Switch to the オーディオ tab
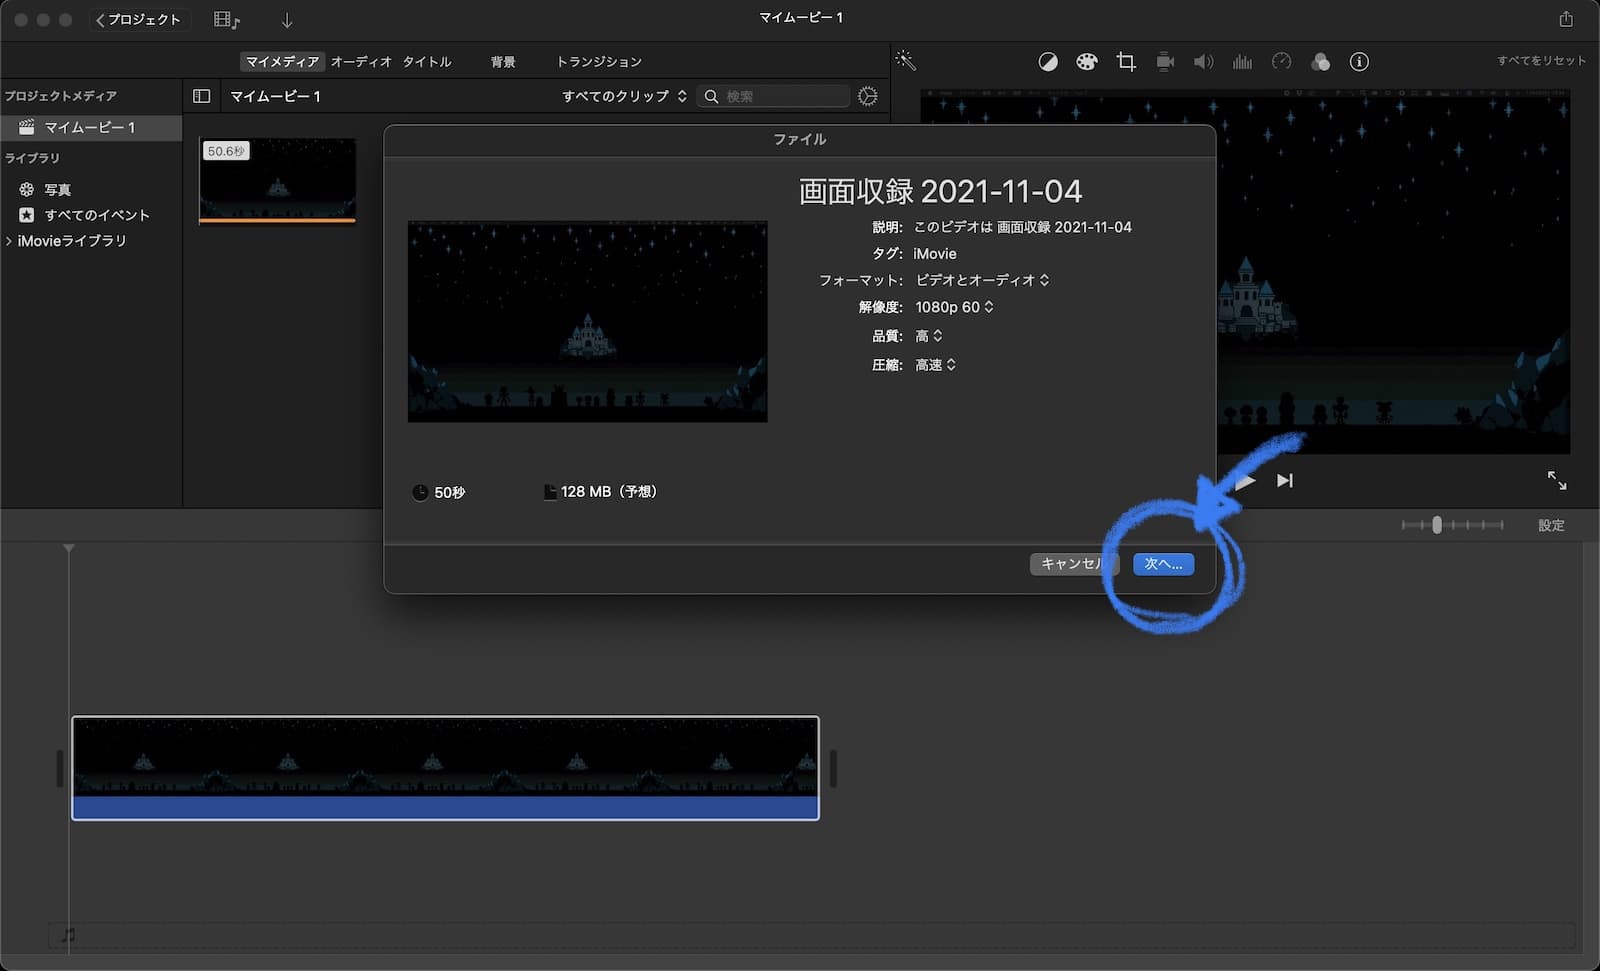The height and width of the screenshot is (971, 1600). tap(361, 61)
